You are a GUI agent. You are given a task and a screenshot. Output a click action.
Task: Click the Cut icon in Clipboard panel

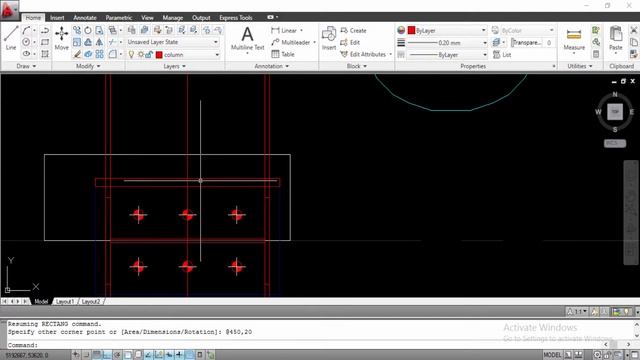pos(633,30)
